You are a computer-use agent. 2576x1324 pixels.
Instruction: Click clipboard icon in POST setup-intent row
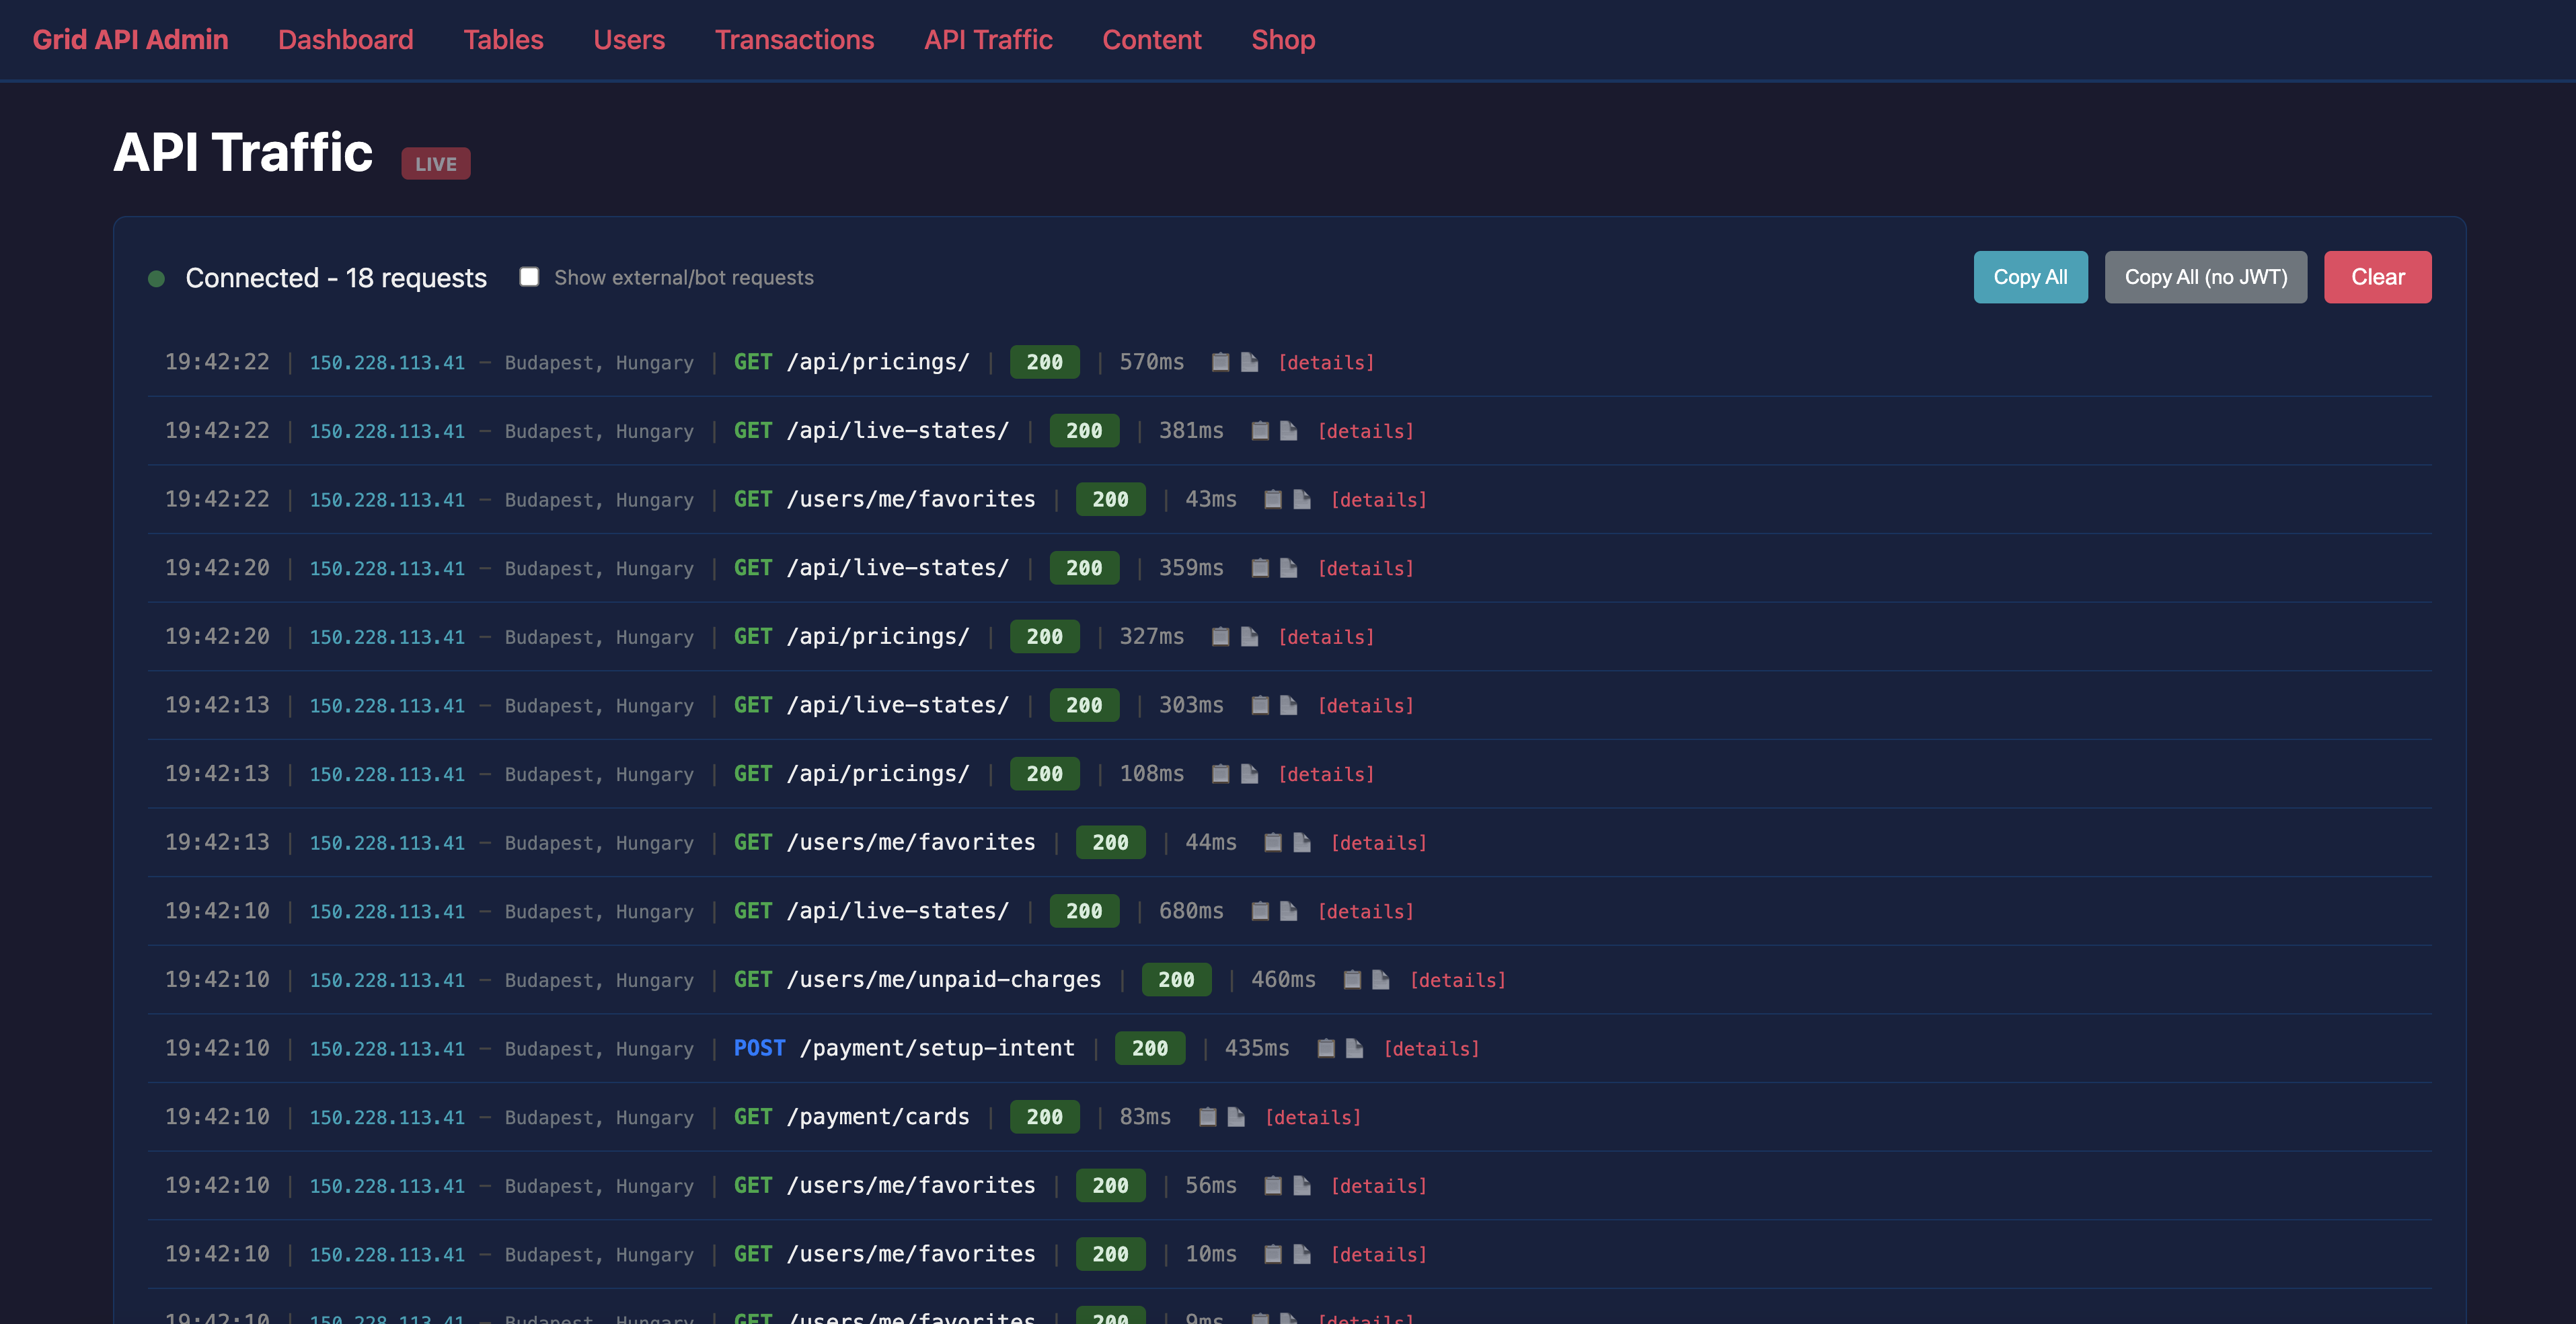click(1326, 1048)
